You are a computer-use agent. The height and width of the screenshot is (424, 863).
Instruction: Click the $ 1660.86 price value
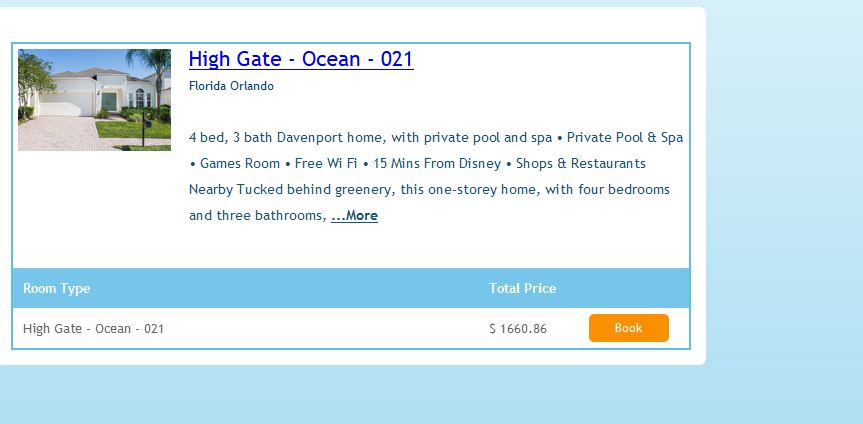pos(518,328)
